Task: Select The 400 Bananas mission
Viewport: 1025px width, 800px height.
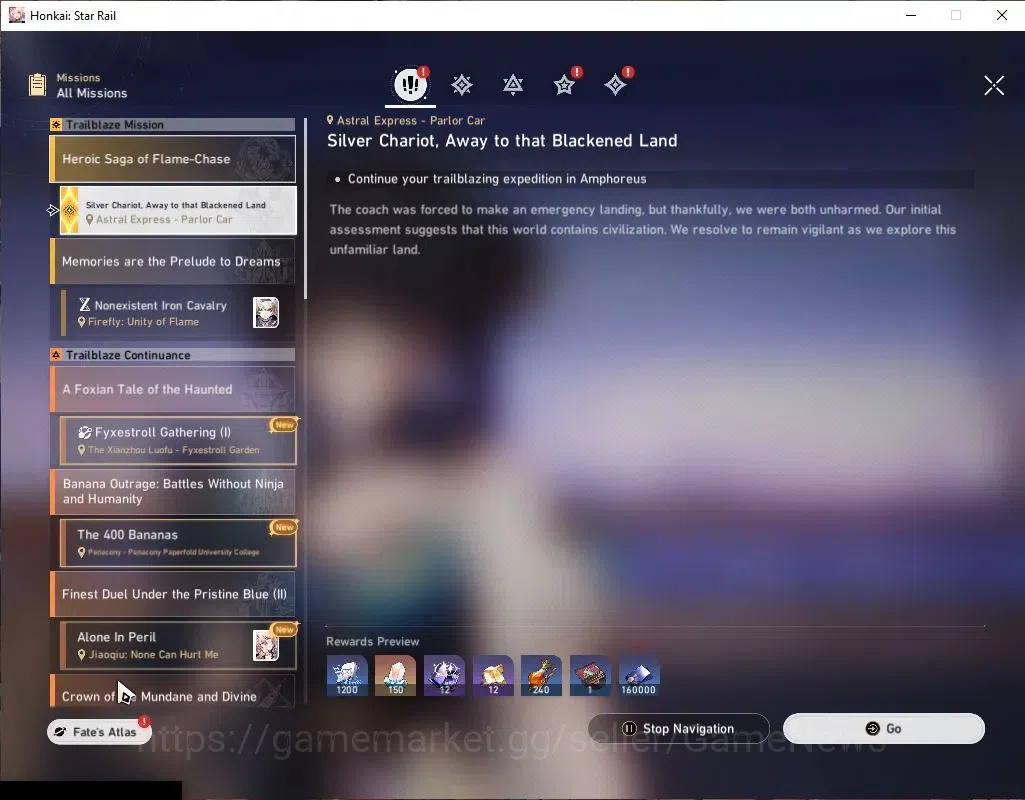Action: click(x=178, y=542)
